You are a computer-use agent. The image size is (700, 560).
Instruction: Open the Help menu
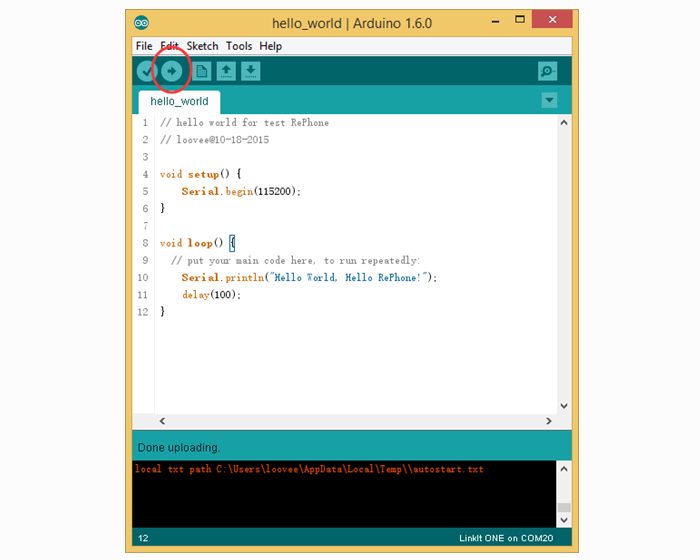271,46
